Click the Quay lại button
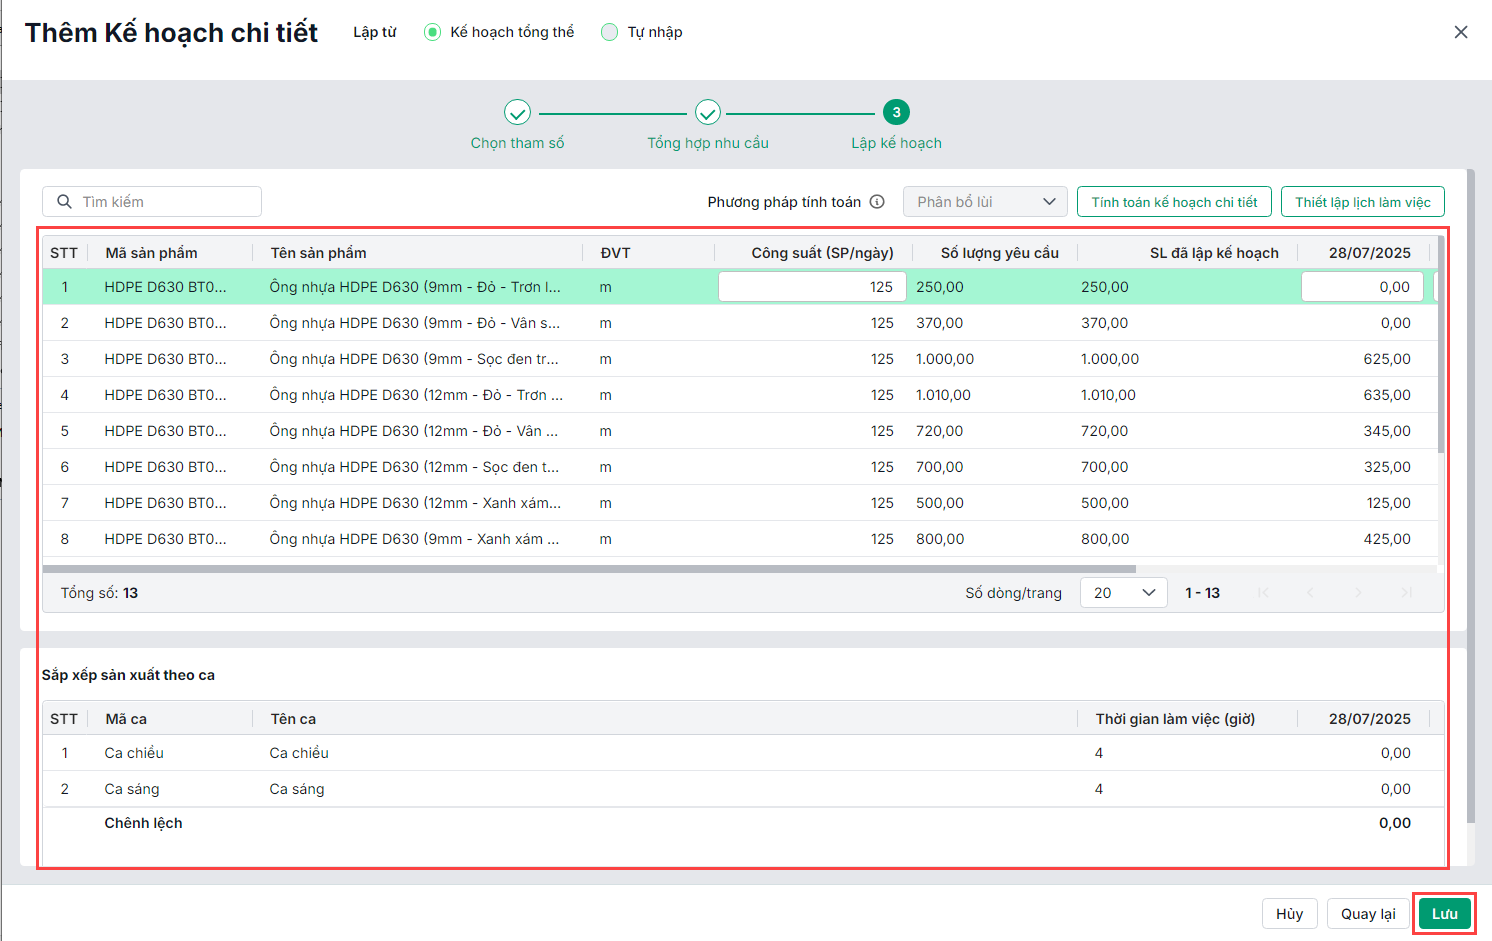 click(1367, 914)
